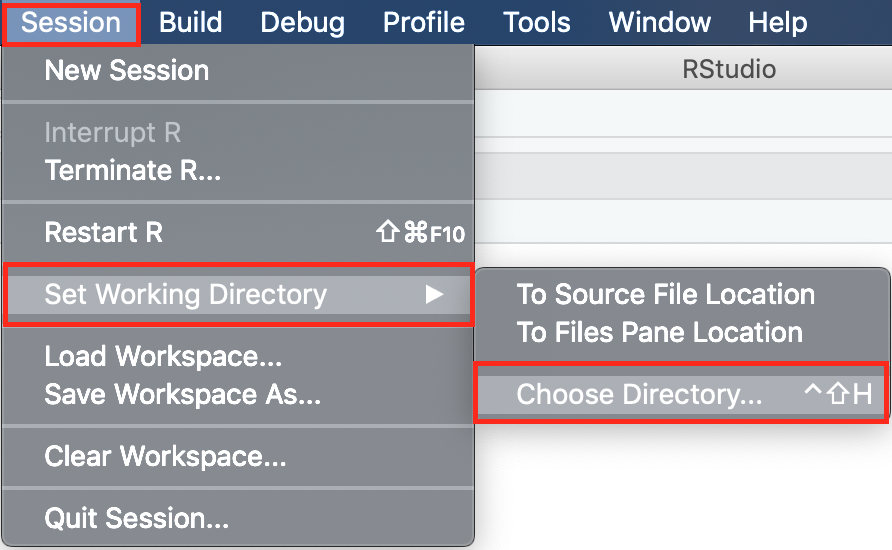This screenshot has width=892, height=550.
Task: Set directory To Source File Location
Action: 665,295
